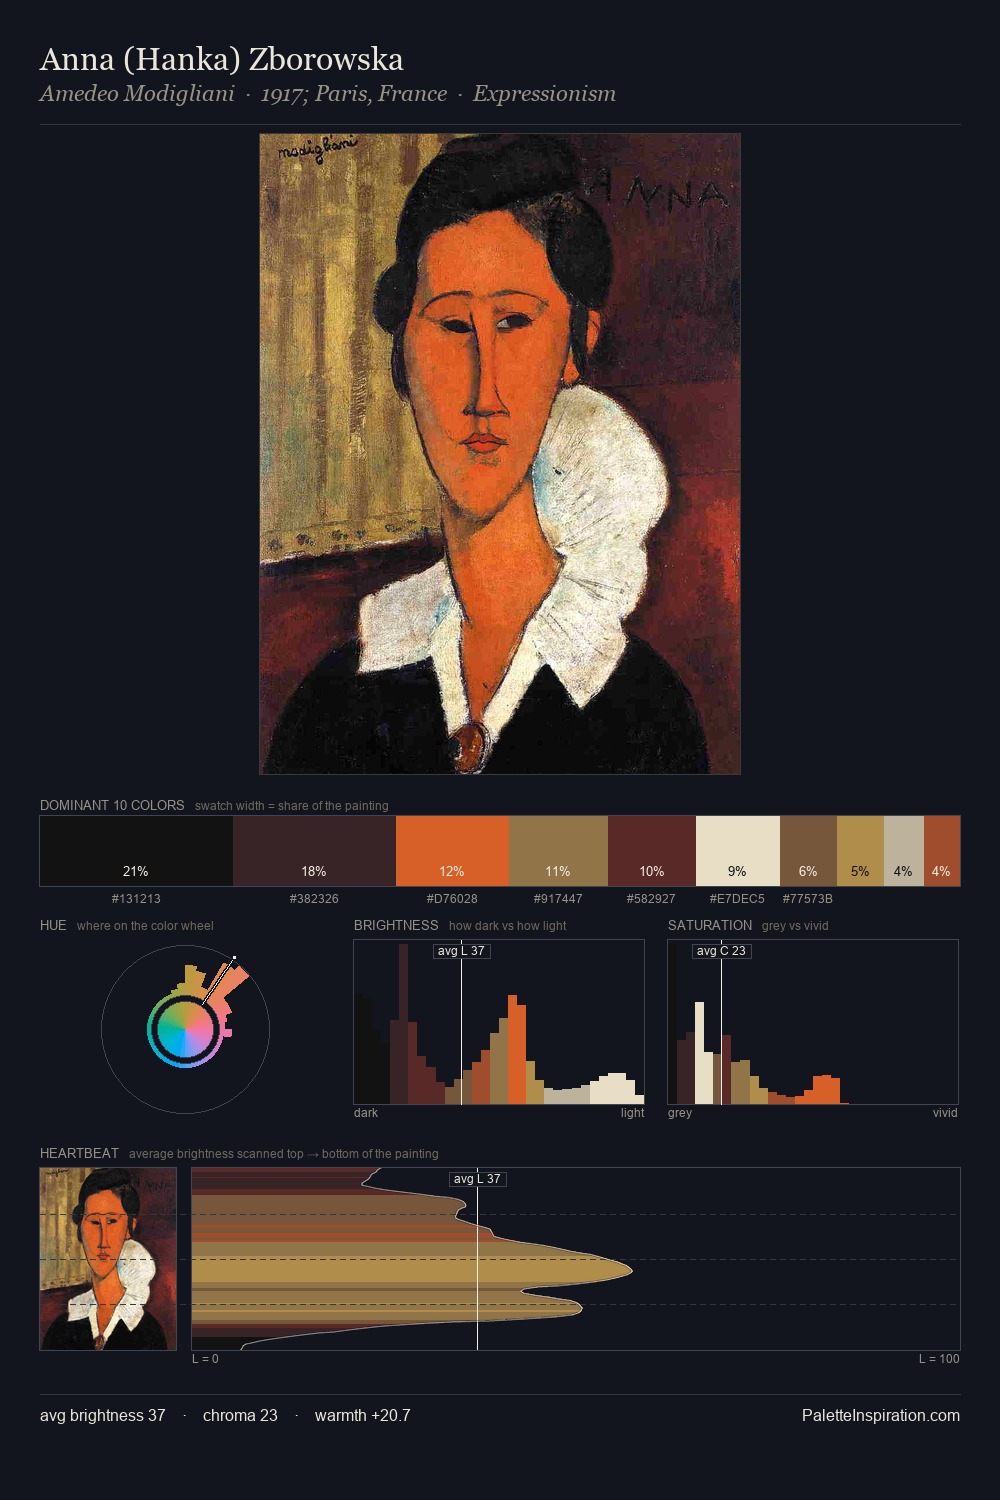This screenshot has width=1000, height=1500.
Task: Open the PaletteInspiration.com link
Action: [881, 1415]
